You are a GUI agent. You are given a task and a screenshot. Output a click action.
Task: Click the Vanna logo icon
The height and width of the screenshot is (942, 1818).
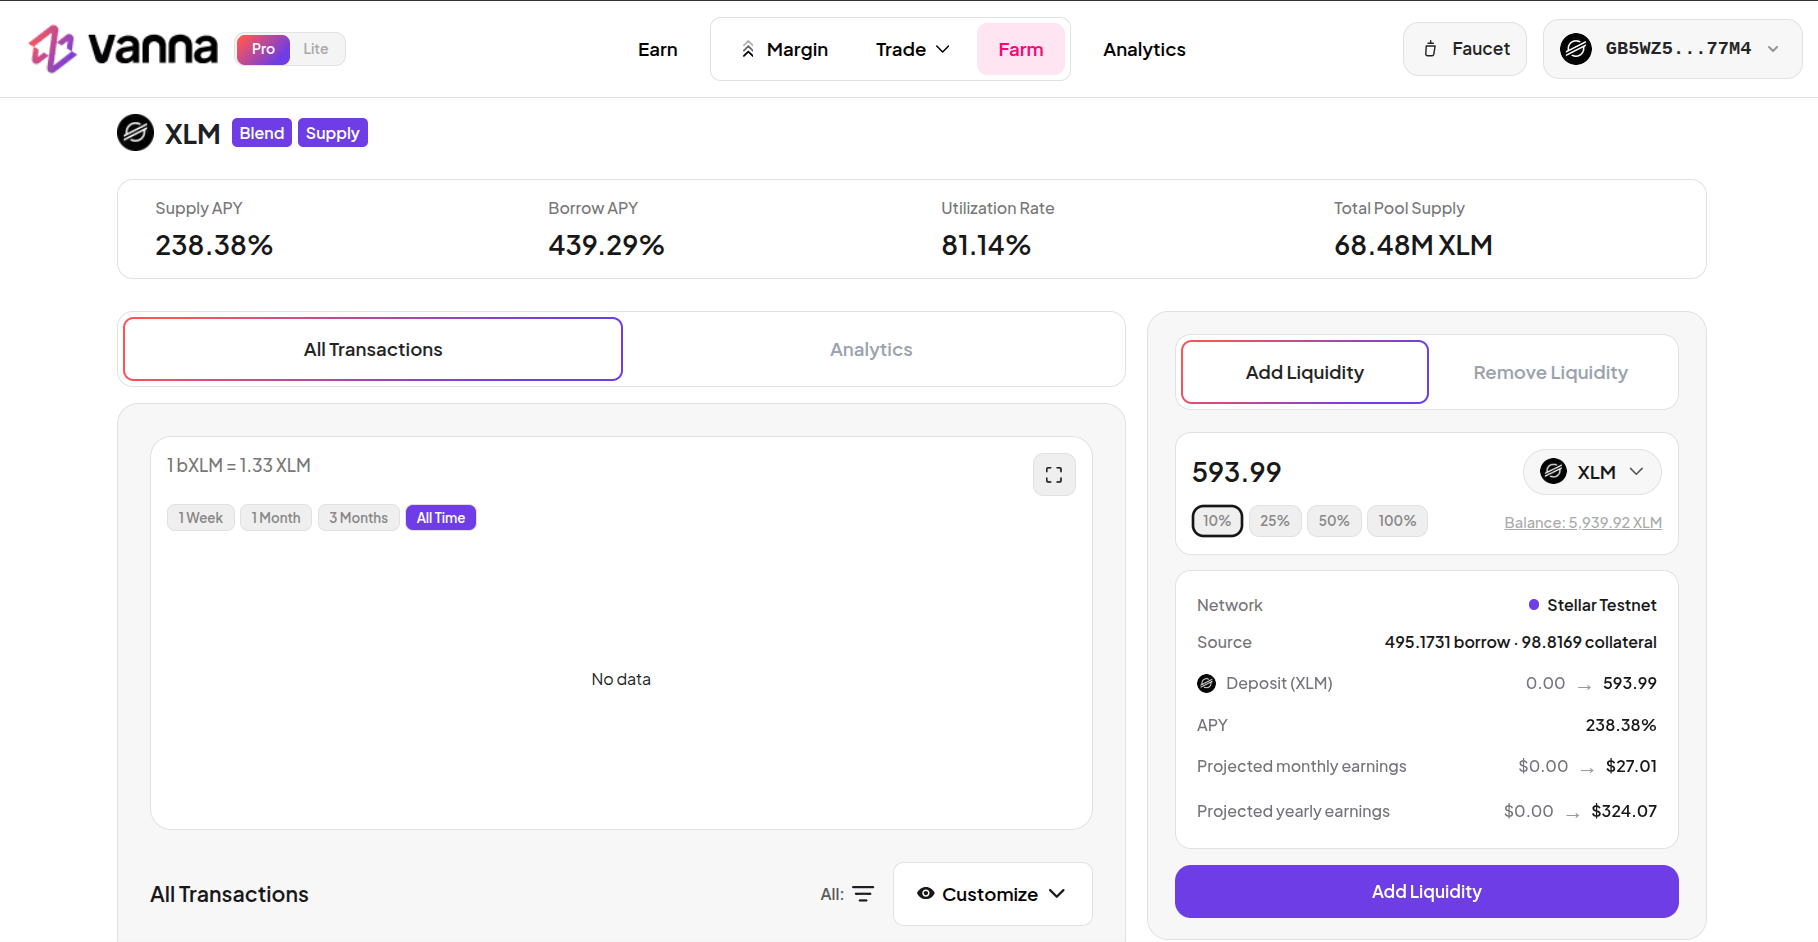52,48
